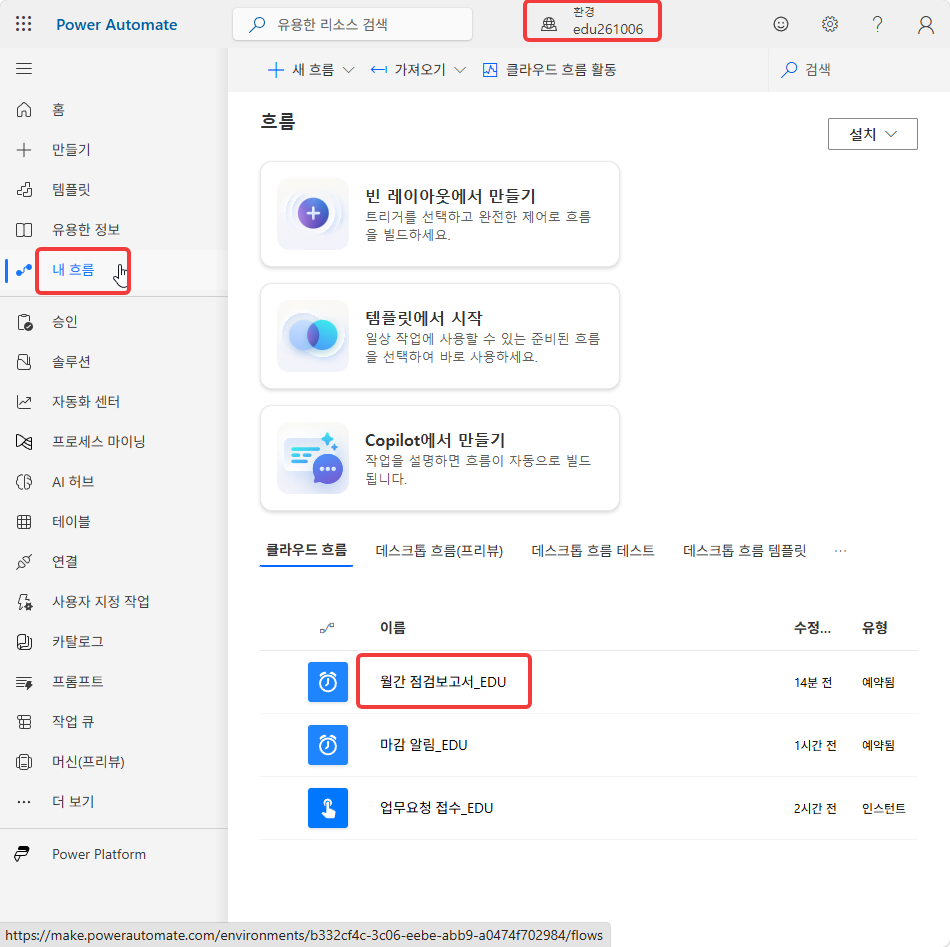
Task: Open the app launcher waffle icon
Action: 24,24
